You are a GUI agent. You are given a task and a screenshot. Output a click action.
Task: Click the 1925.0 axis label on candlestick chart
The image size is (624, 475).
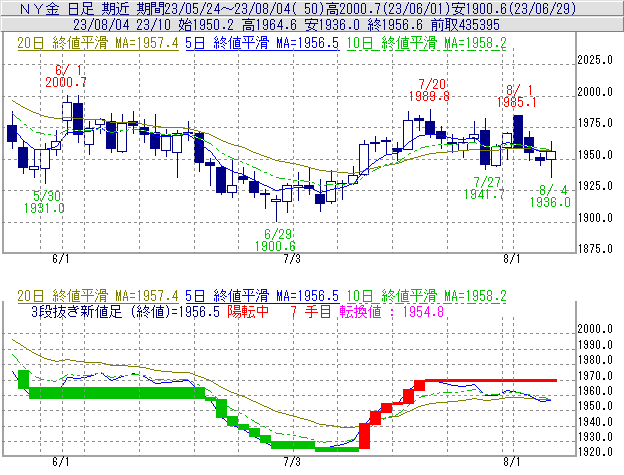pyautogui.click(x=595, y=186)
